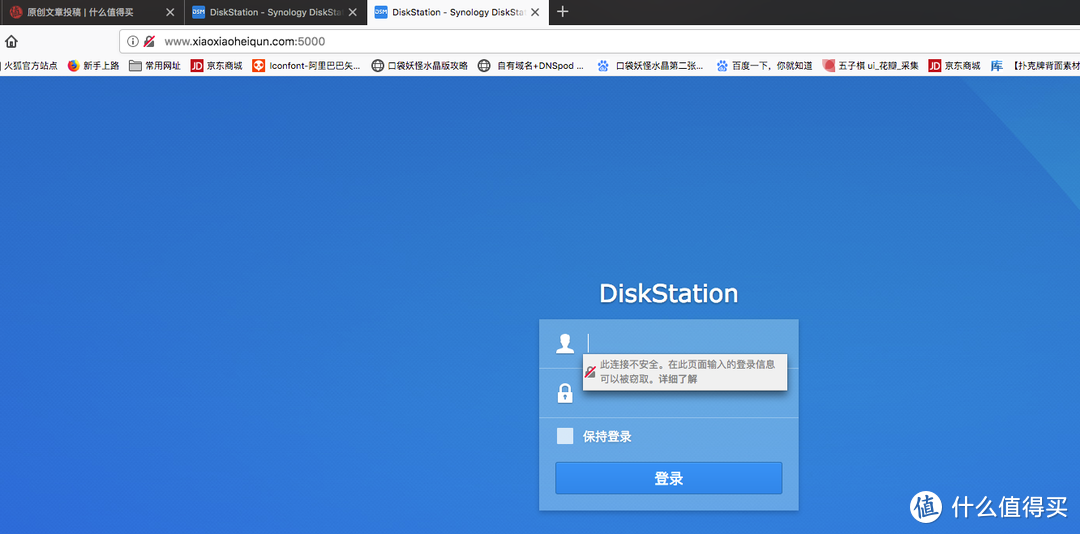Click the insecure connection lock icon
This screenshot has height=534, width=1080.
pyautogui.click(x=149, y=41)
